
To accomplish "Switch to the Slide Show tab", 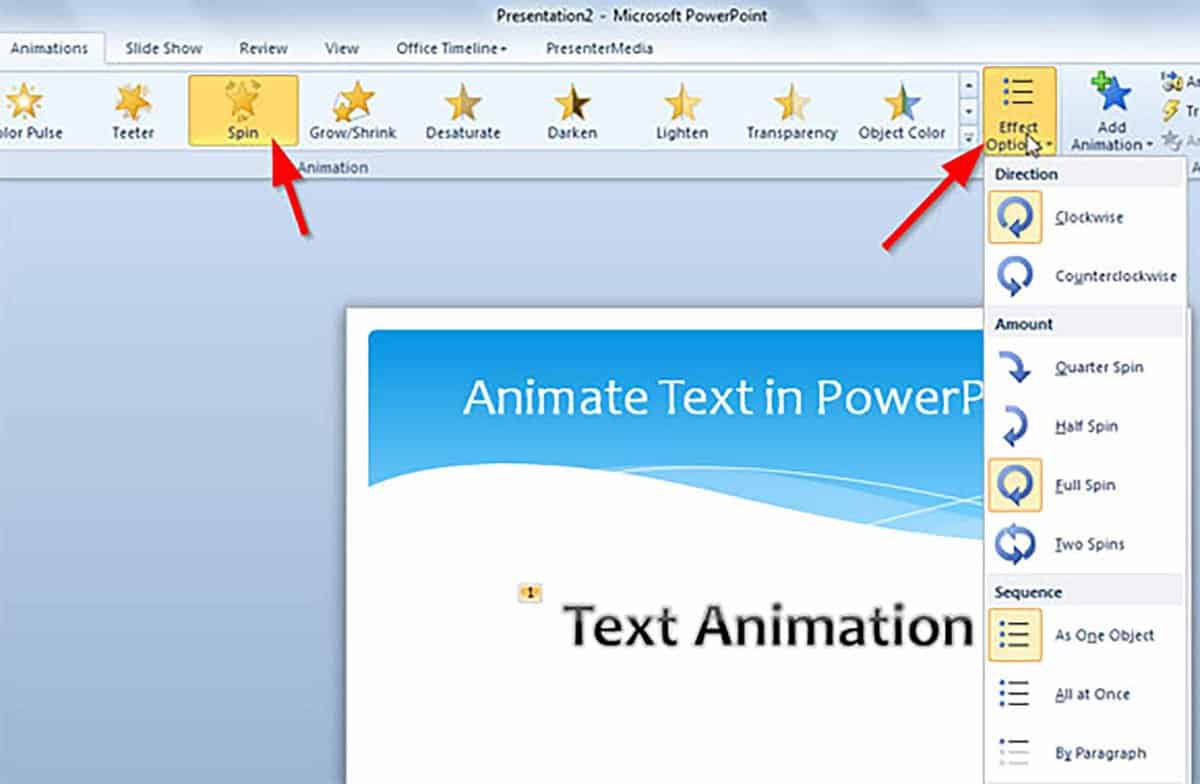I will pos(164,48).
